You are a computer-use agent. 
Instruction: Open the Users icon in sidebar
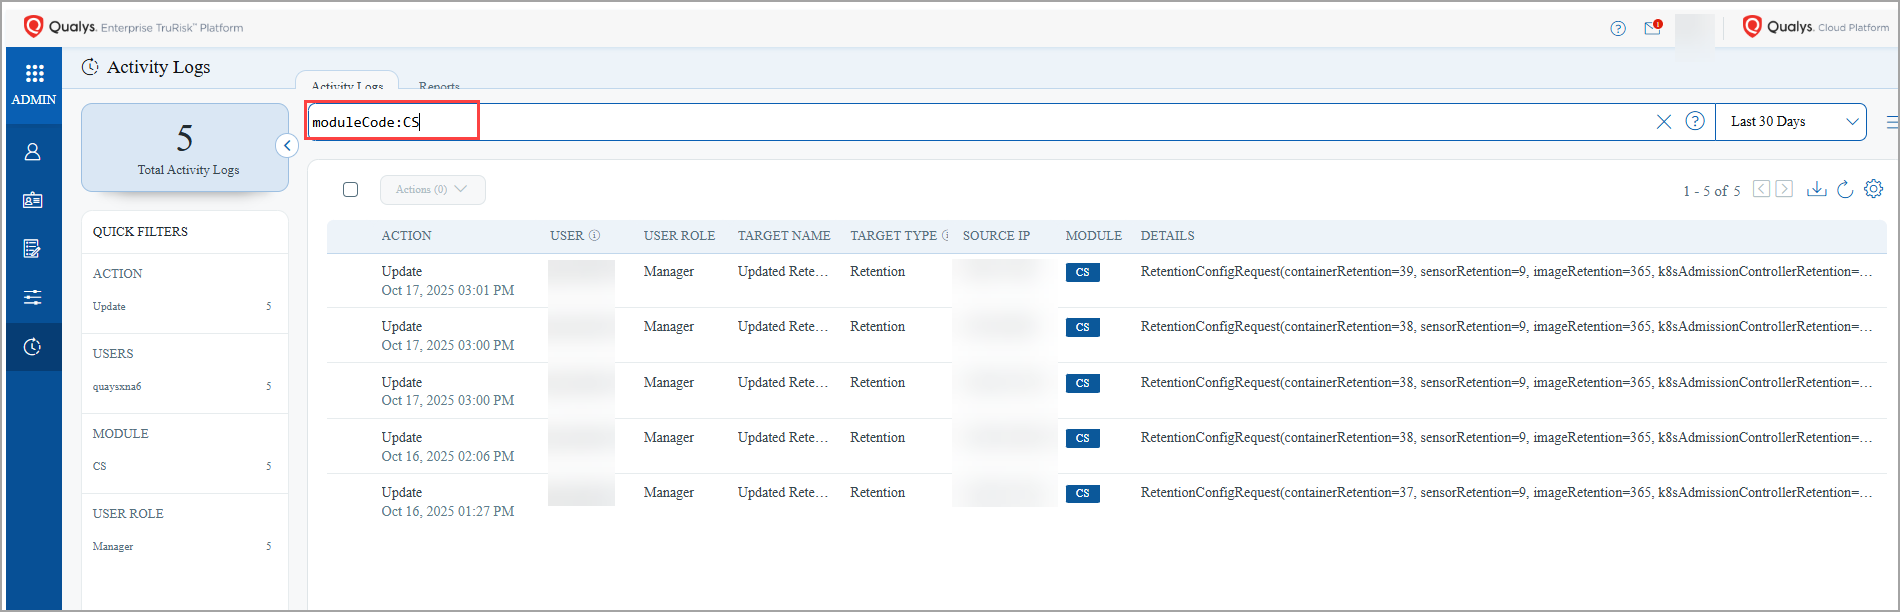coord(33,152)
